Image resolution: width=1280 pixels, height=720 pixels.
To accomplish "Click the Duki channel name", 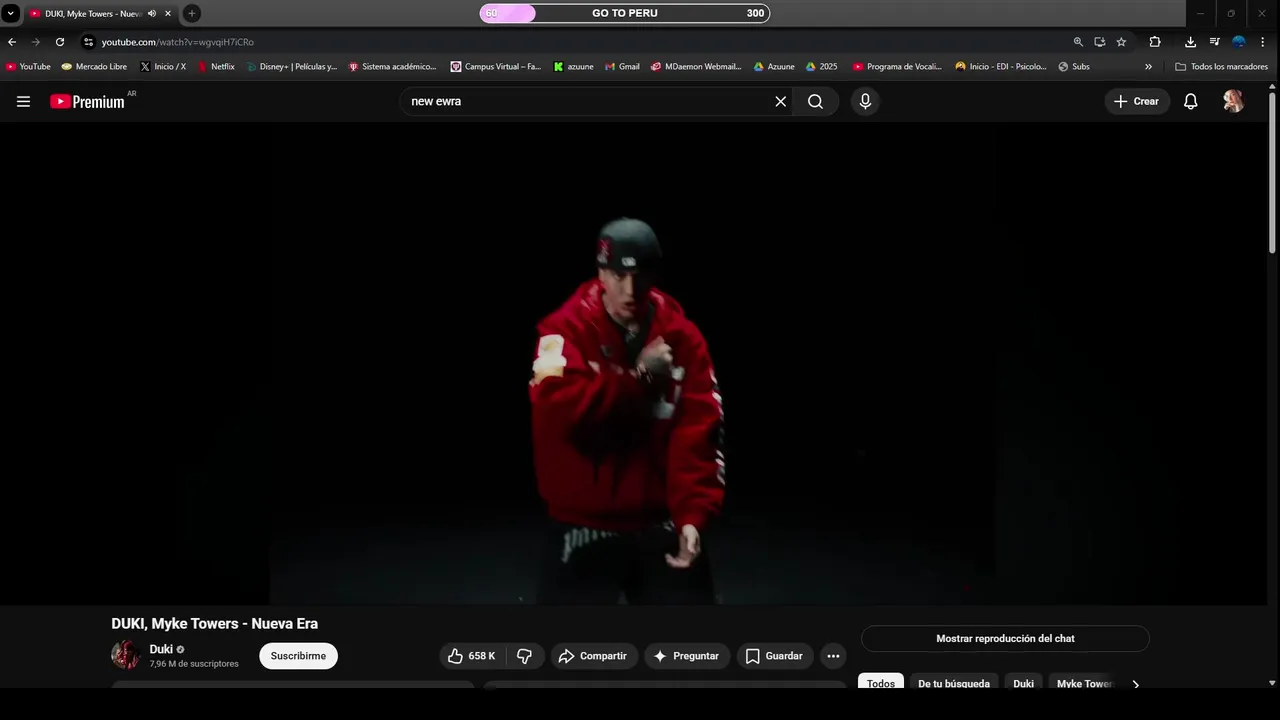I will click(161, 649).
